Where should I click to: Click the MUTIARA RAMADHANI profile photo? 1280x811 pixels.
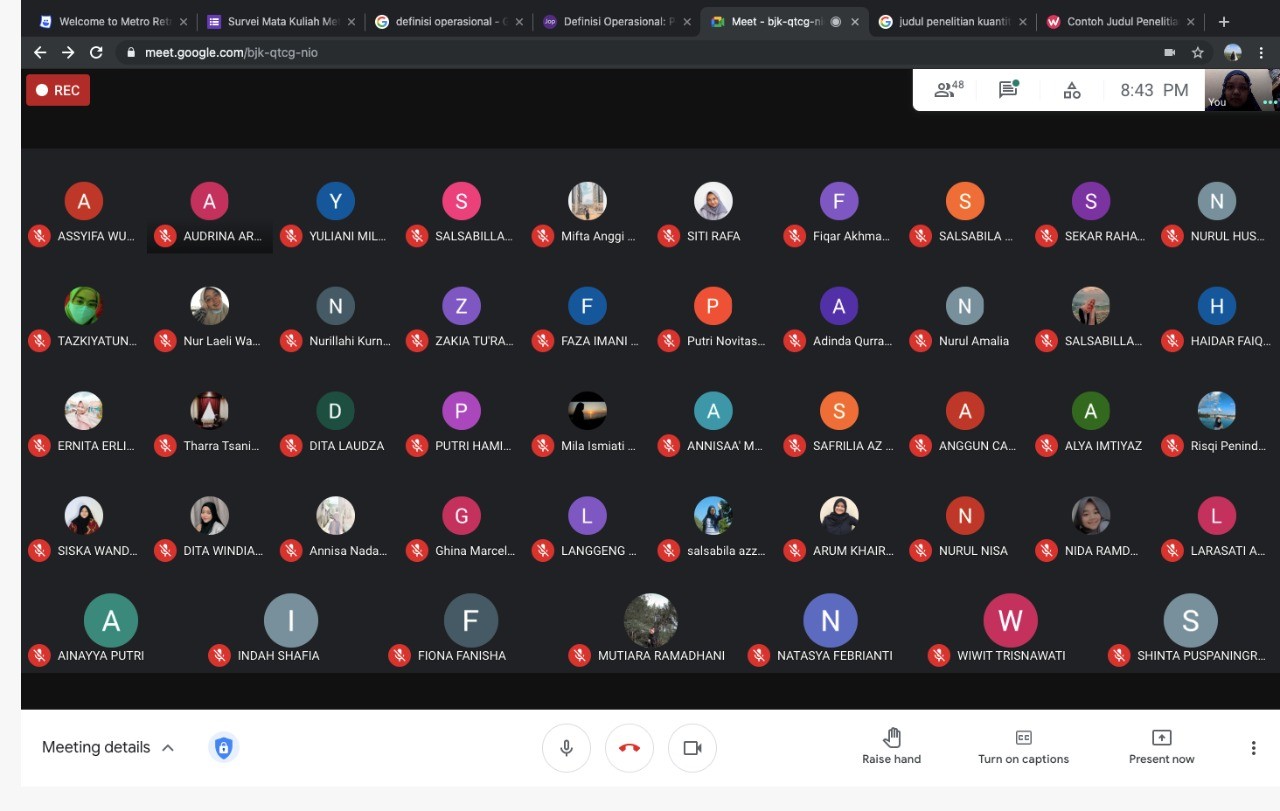651,621
